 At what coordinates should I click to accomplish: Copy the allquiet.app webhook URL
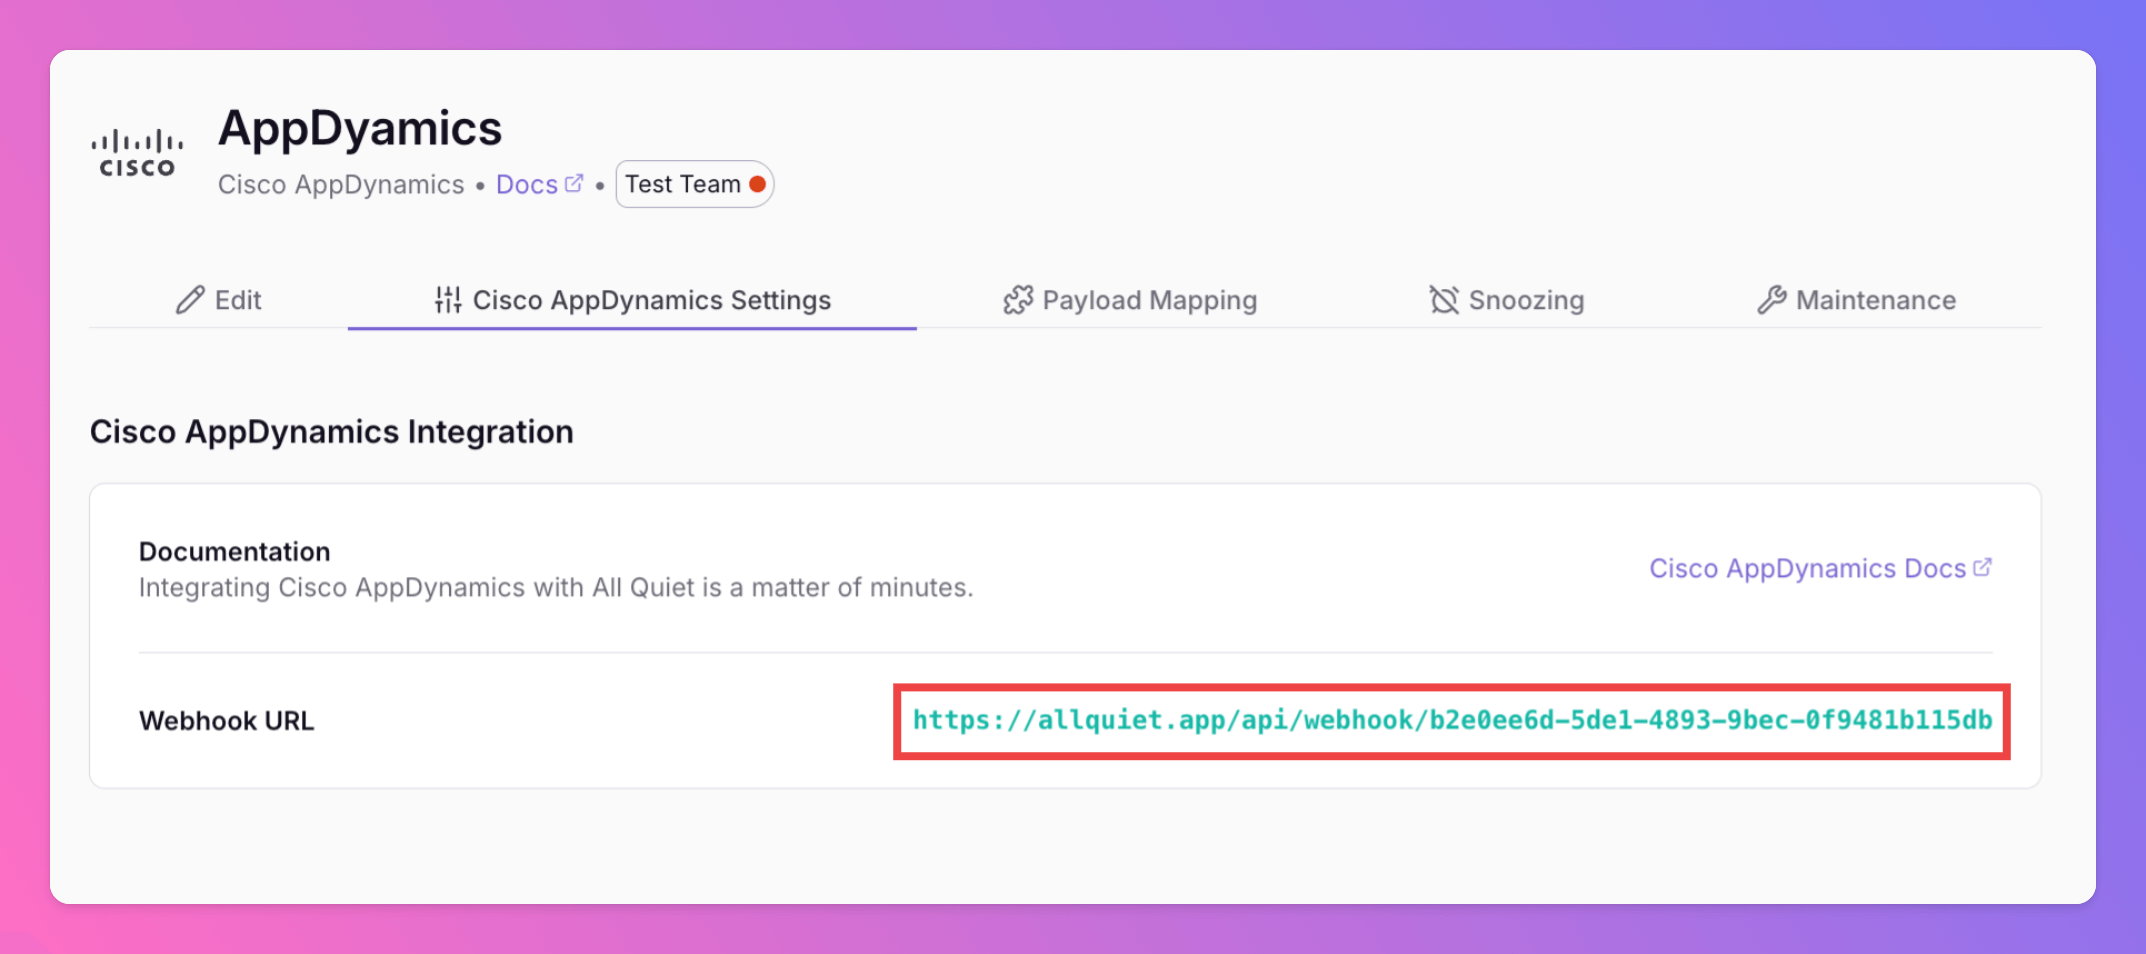[1452, 721]
